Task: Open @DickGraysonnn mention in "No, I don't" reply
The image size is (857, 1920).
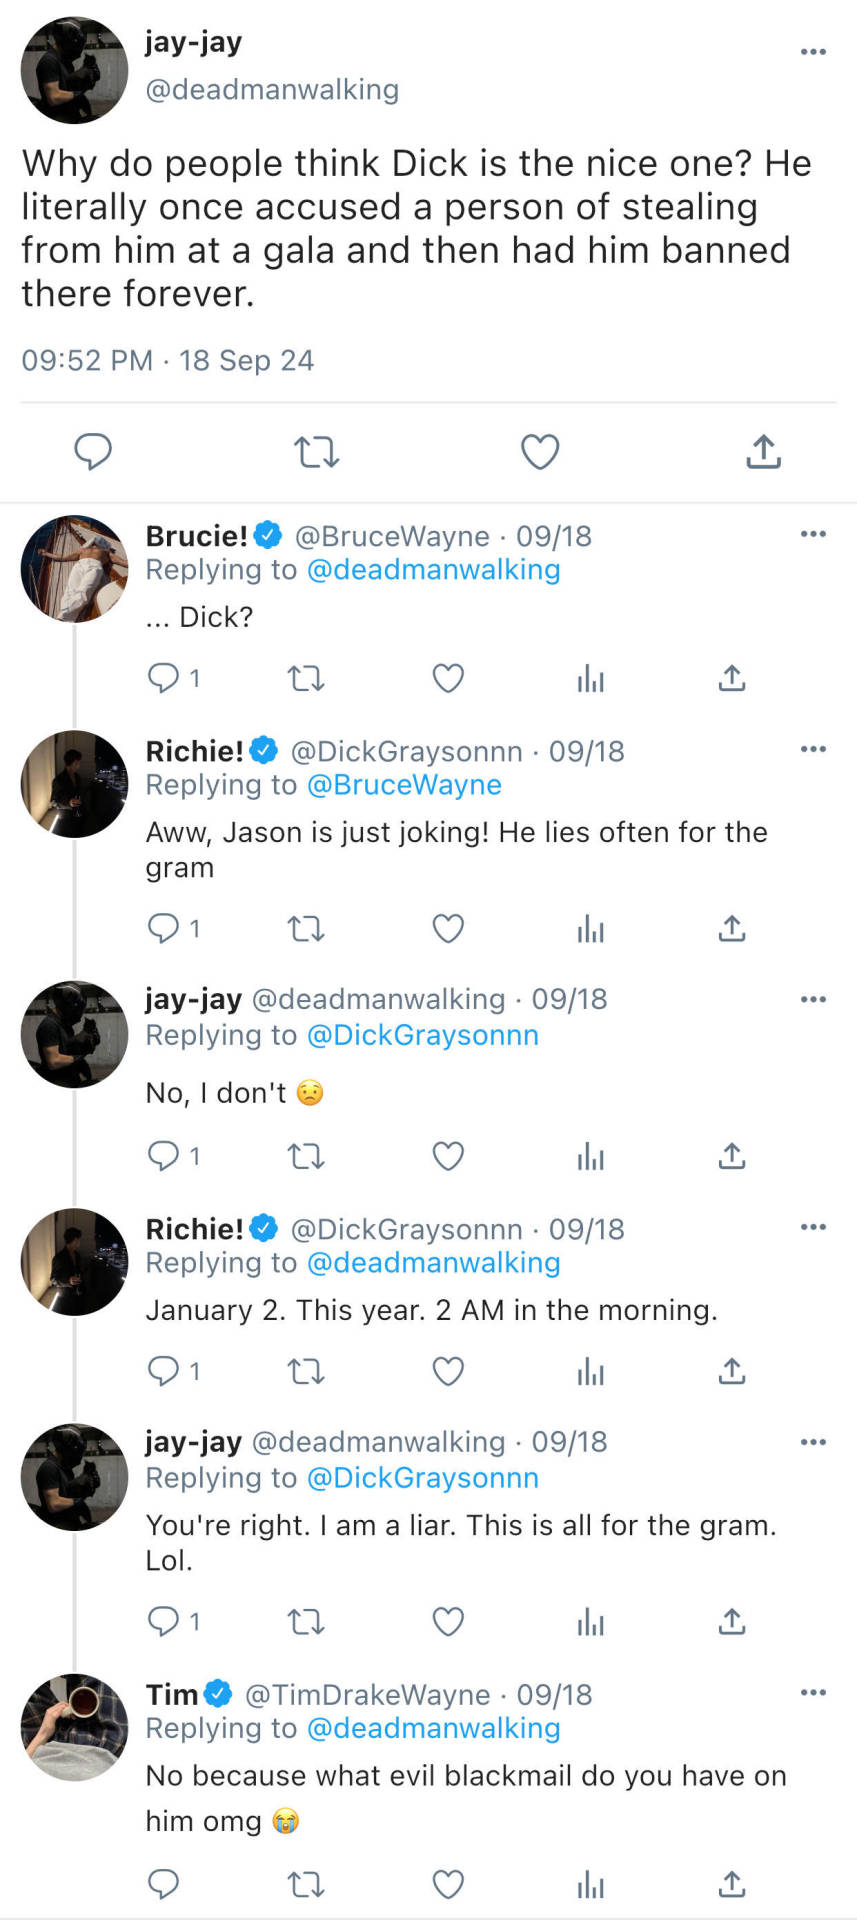Action: tap(422, 1035)
